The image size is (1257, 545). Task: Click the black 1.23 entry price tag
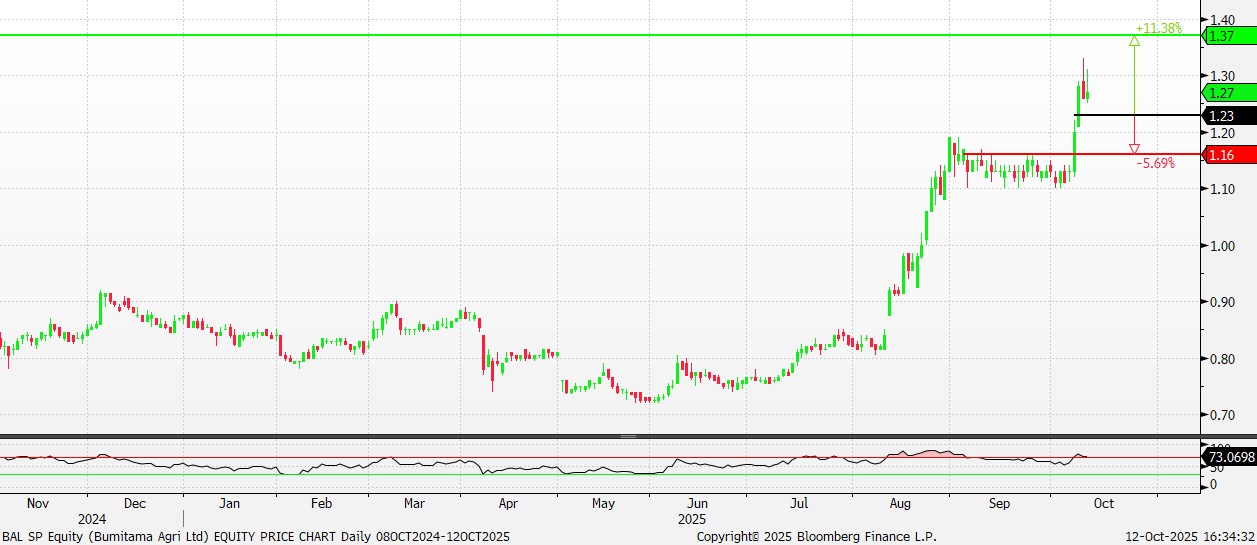click(x=1228, y=116)
